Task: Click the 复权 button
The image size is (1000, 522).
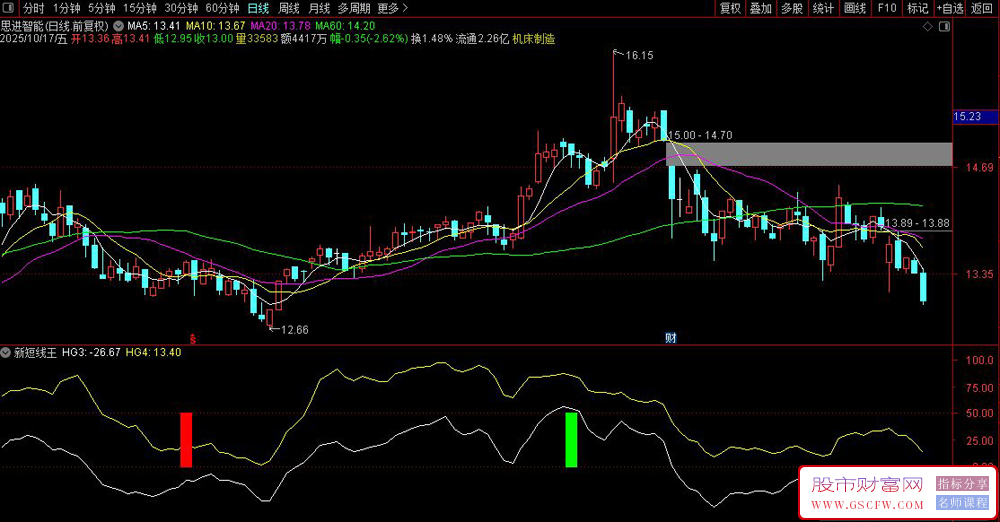Action: tap(731, 8)
